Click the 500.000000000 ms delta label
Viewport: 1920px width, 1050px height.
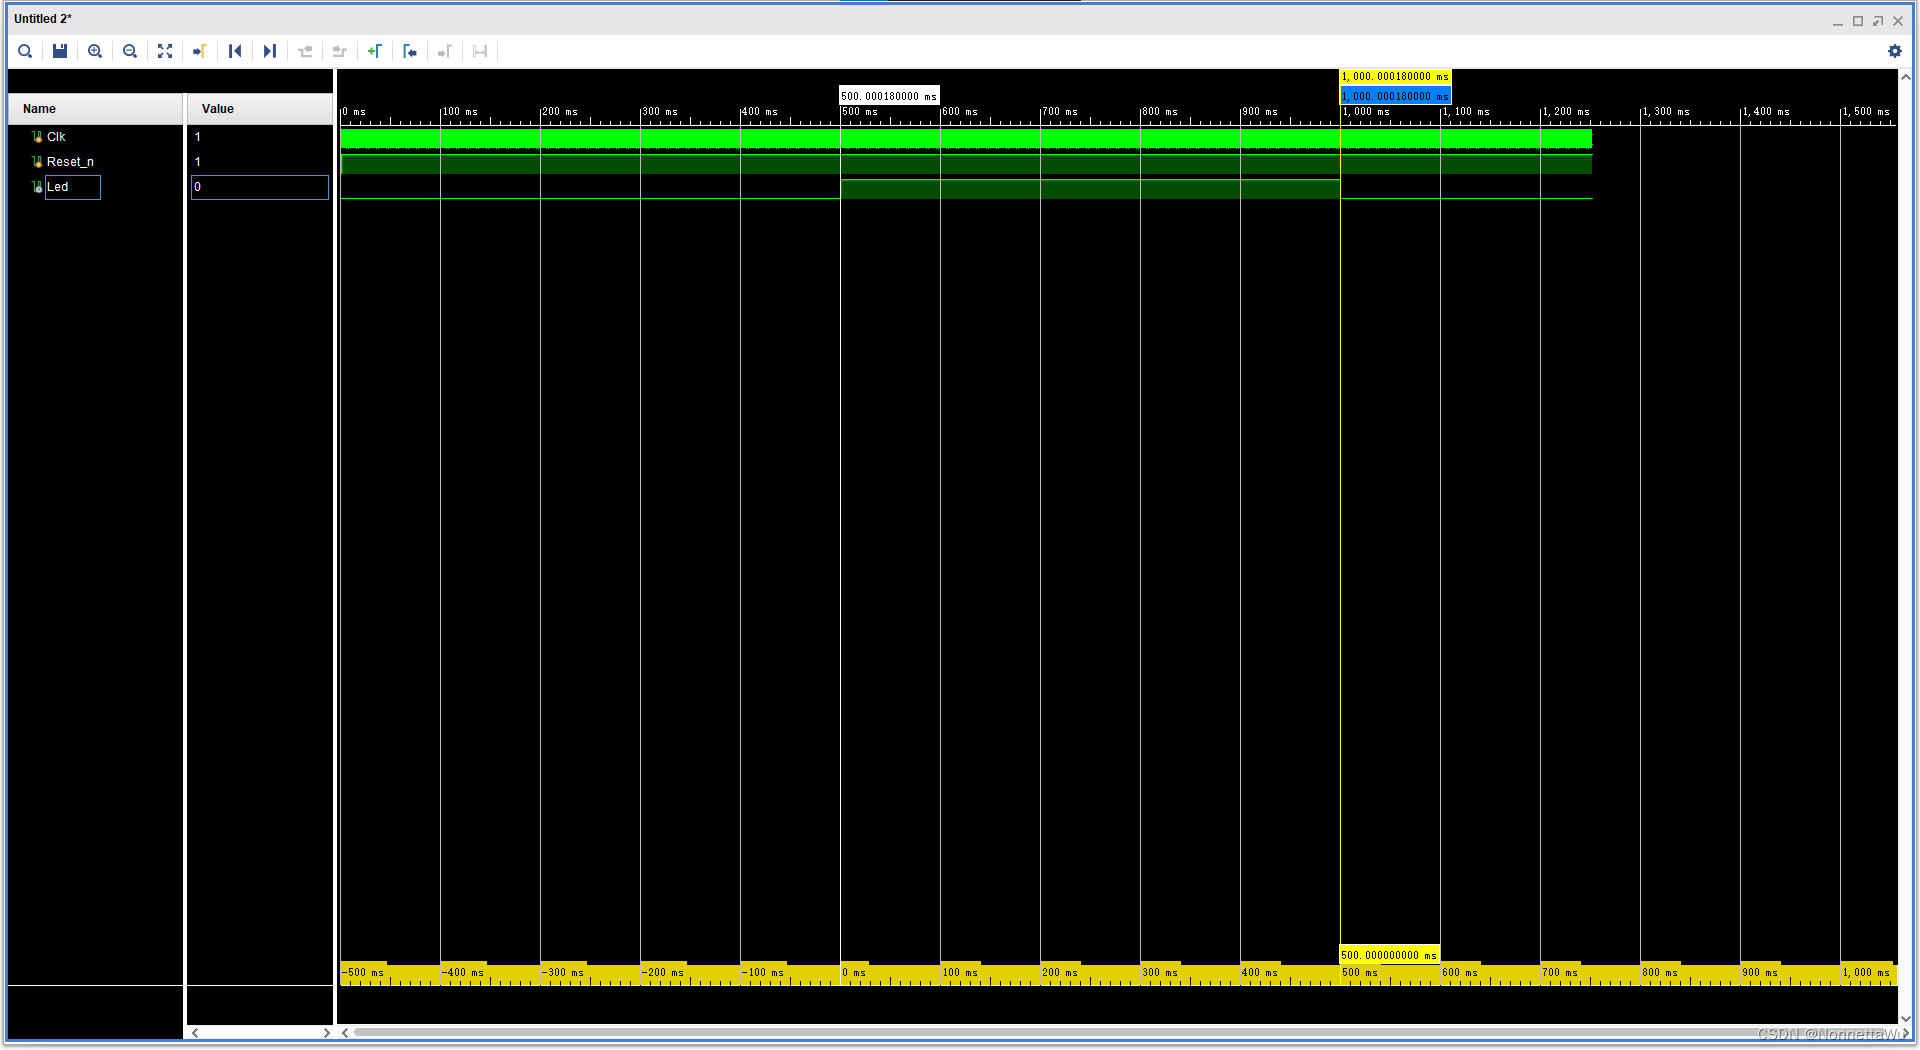point(1390,955)
